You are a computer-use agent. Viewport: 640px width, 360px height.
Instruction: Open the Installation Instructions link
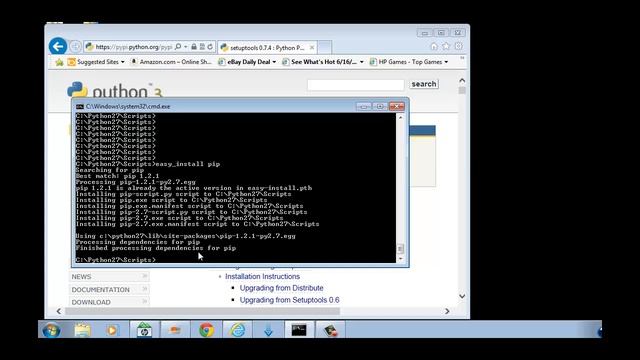click(262, 276)
